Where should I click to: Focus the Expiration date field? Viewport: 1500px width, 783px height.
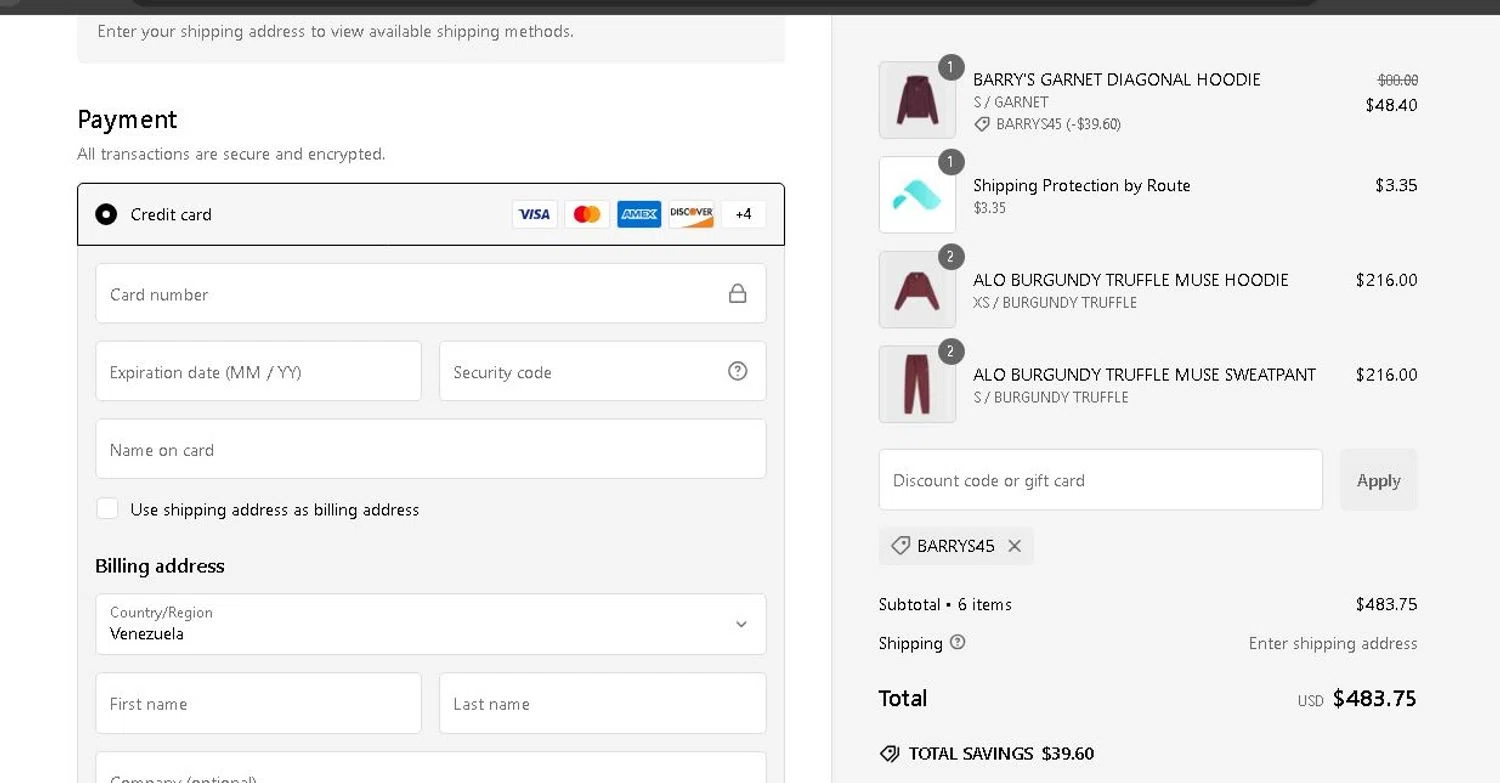pos(258,371)
